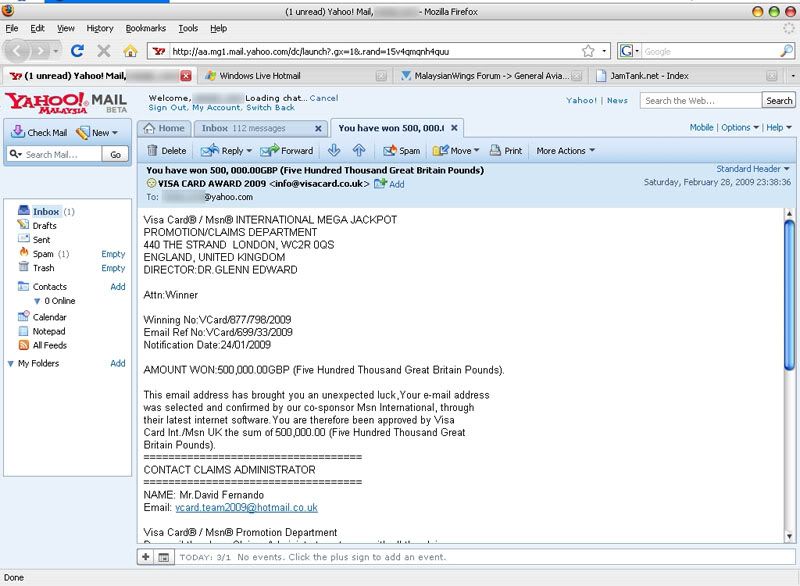Click the Check Mail button
The width and height of the screenshot is (800, 586).
[40, 132]
